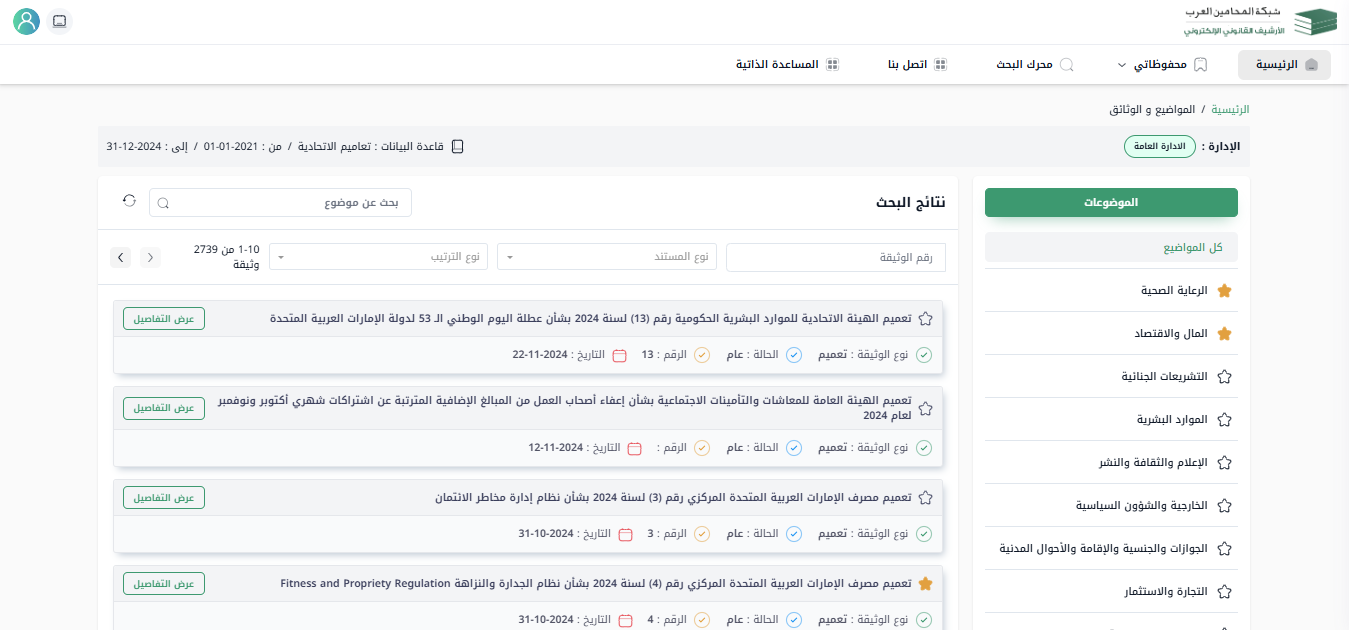Screen dimensions: 1349x630
Task: Open المساعدة الذاتية menu item
Action: coord(787,65)
